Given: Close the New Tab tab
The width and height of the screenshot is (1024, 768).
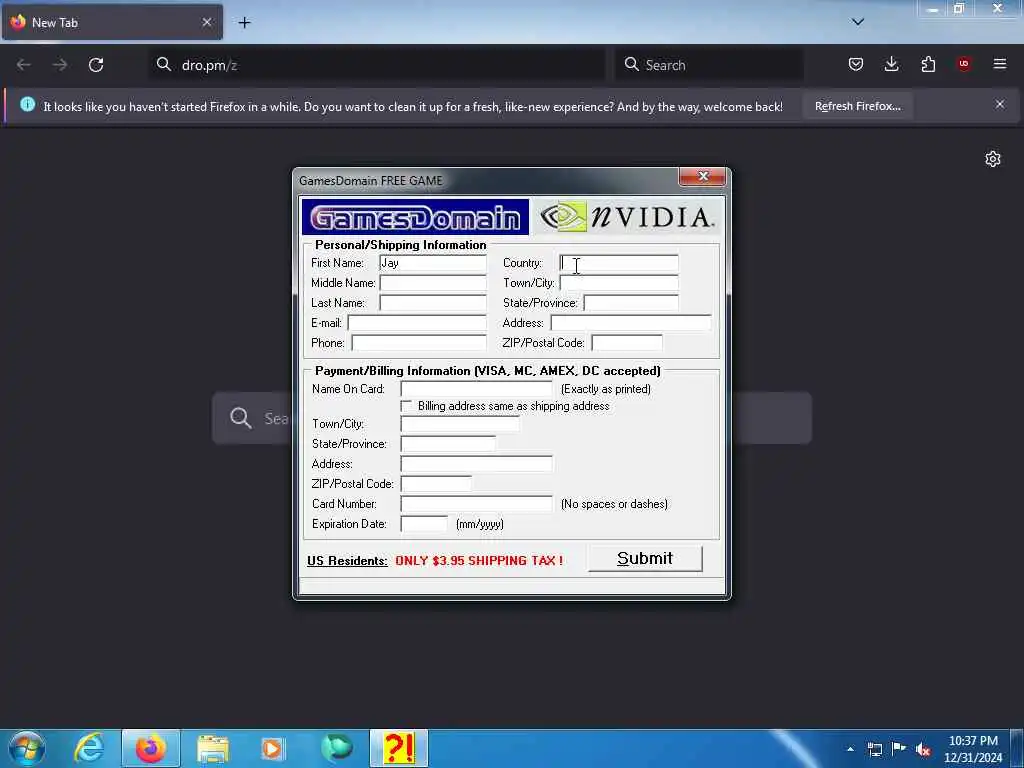Looking at the screenshot, I should 206,22.
